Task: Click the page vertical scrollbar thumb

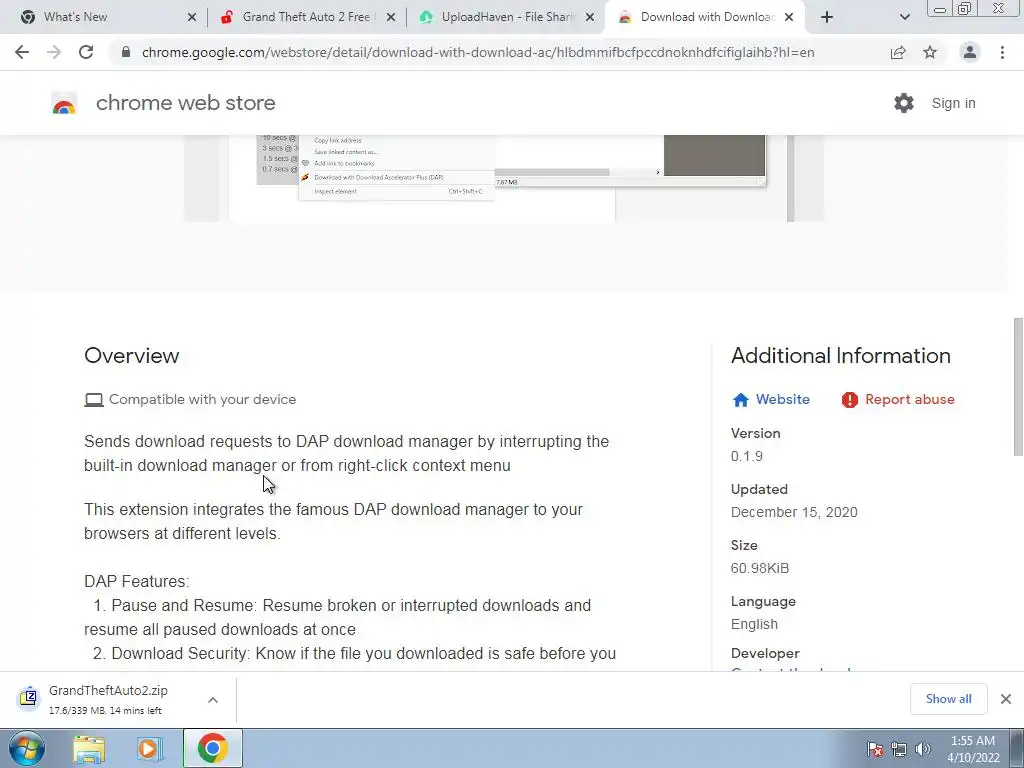Action: [x=1018, y=387]
